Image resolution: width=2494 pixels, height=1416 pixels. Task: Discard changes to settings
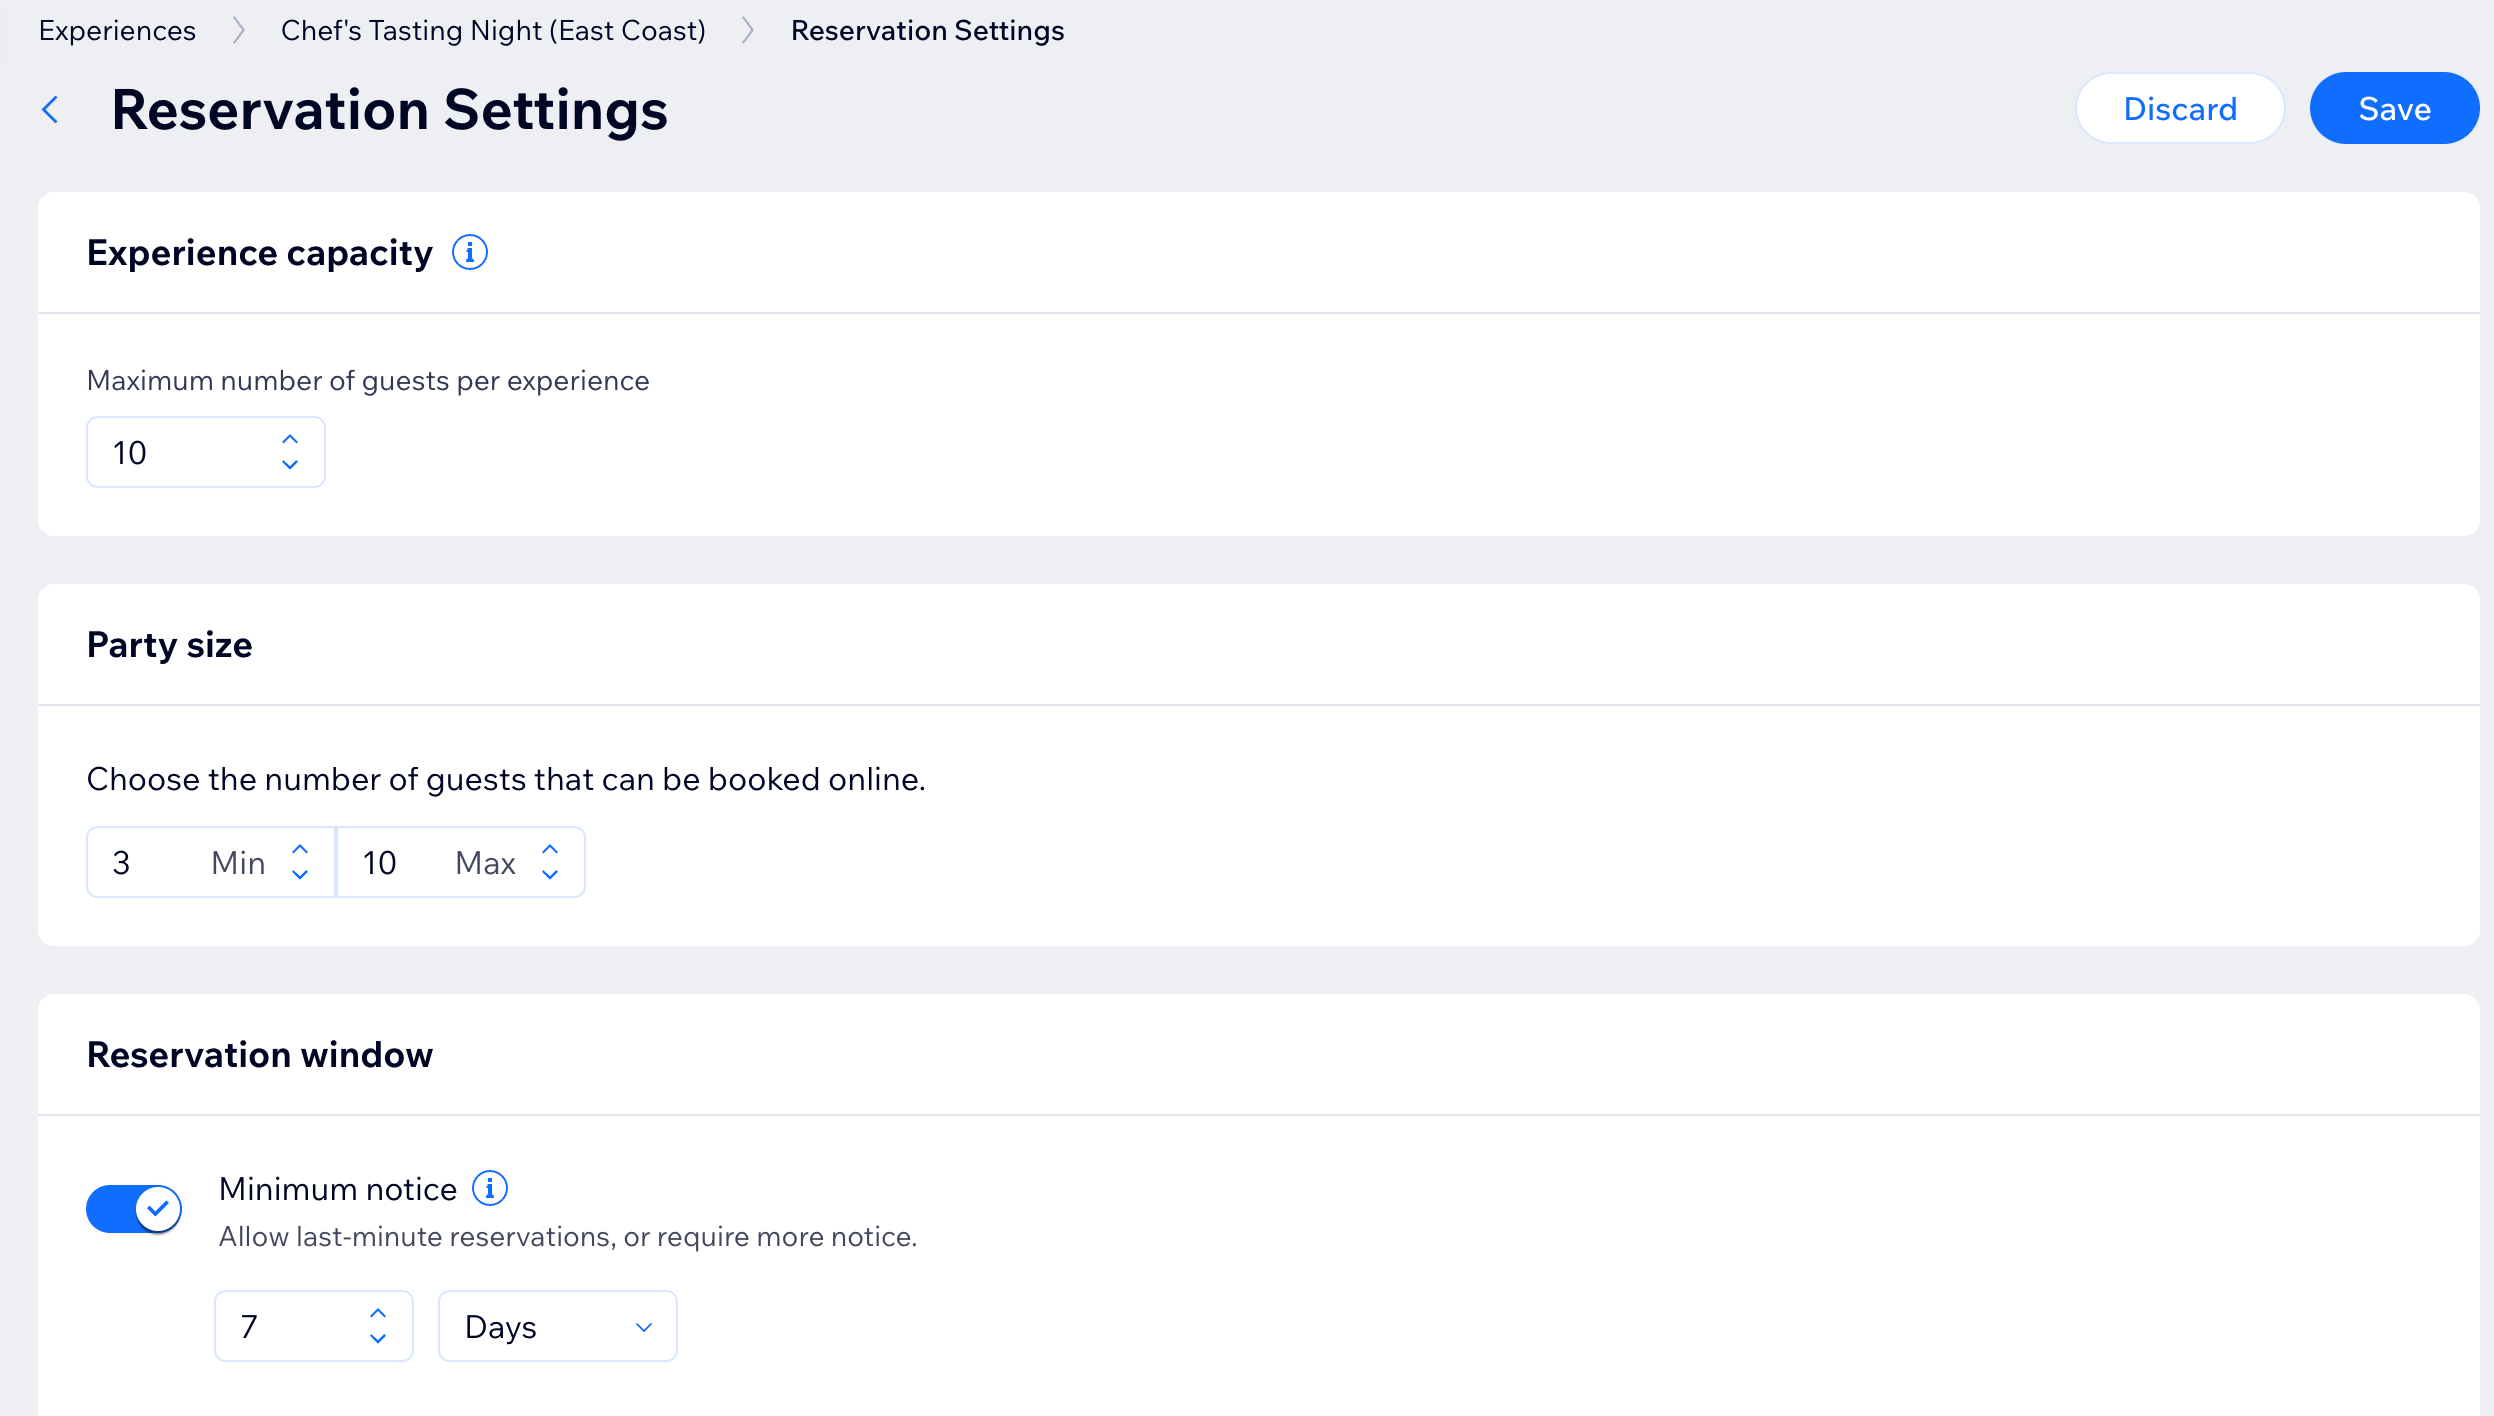2179,109
